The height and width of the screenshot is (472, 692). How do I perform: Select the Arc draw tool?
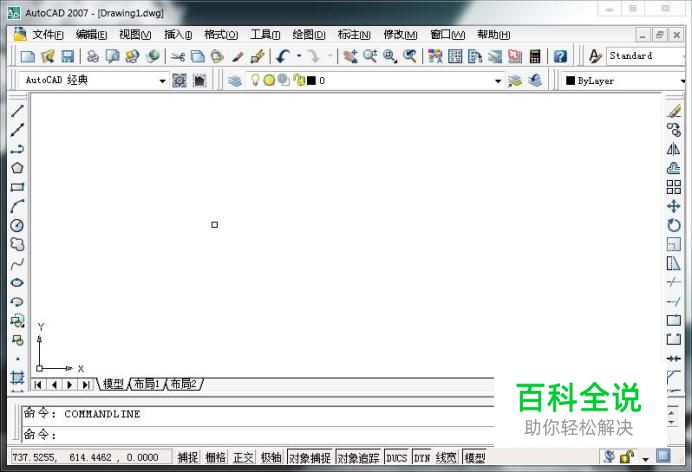click(x=17, y=206)
